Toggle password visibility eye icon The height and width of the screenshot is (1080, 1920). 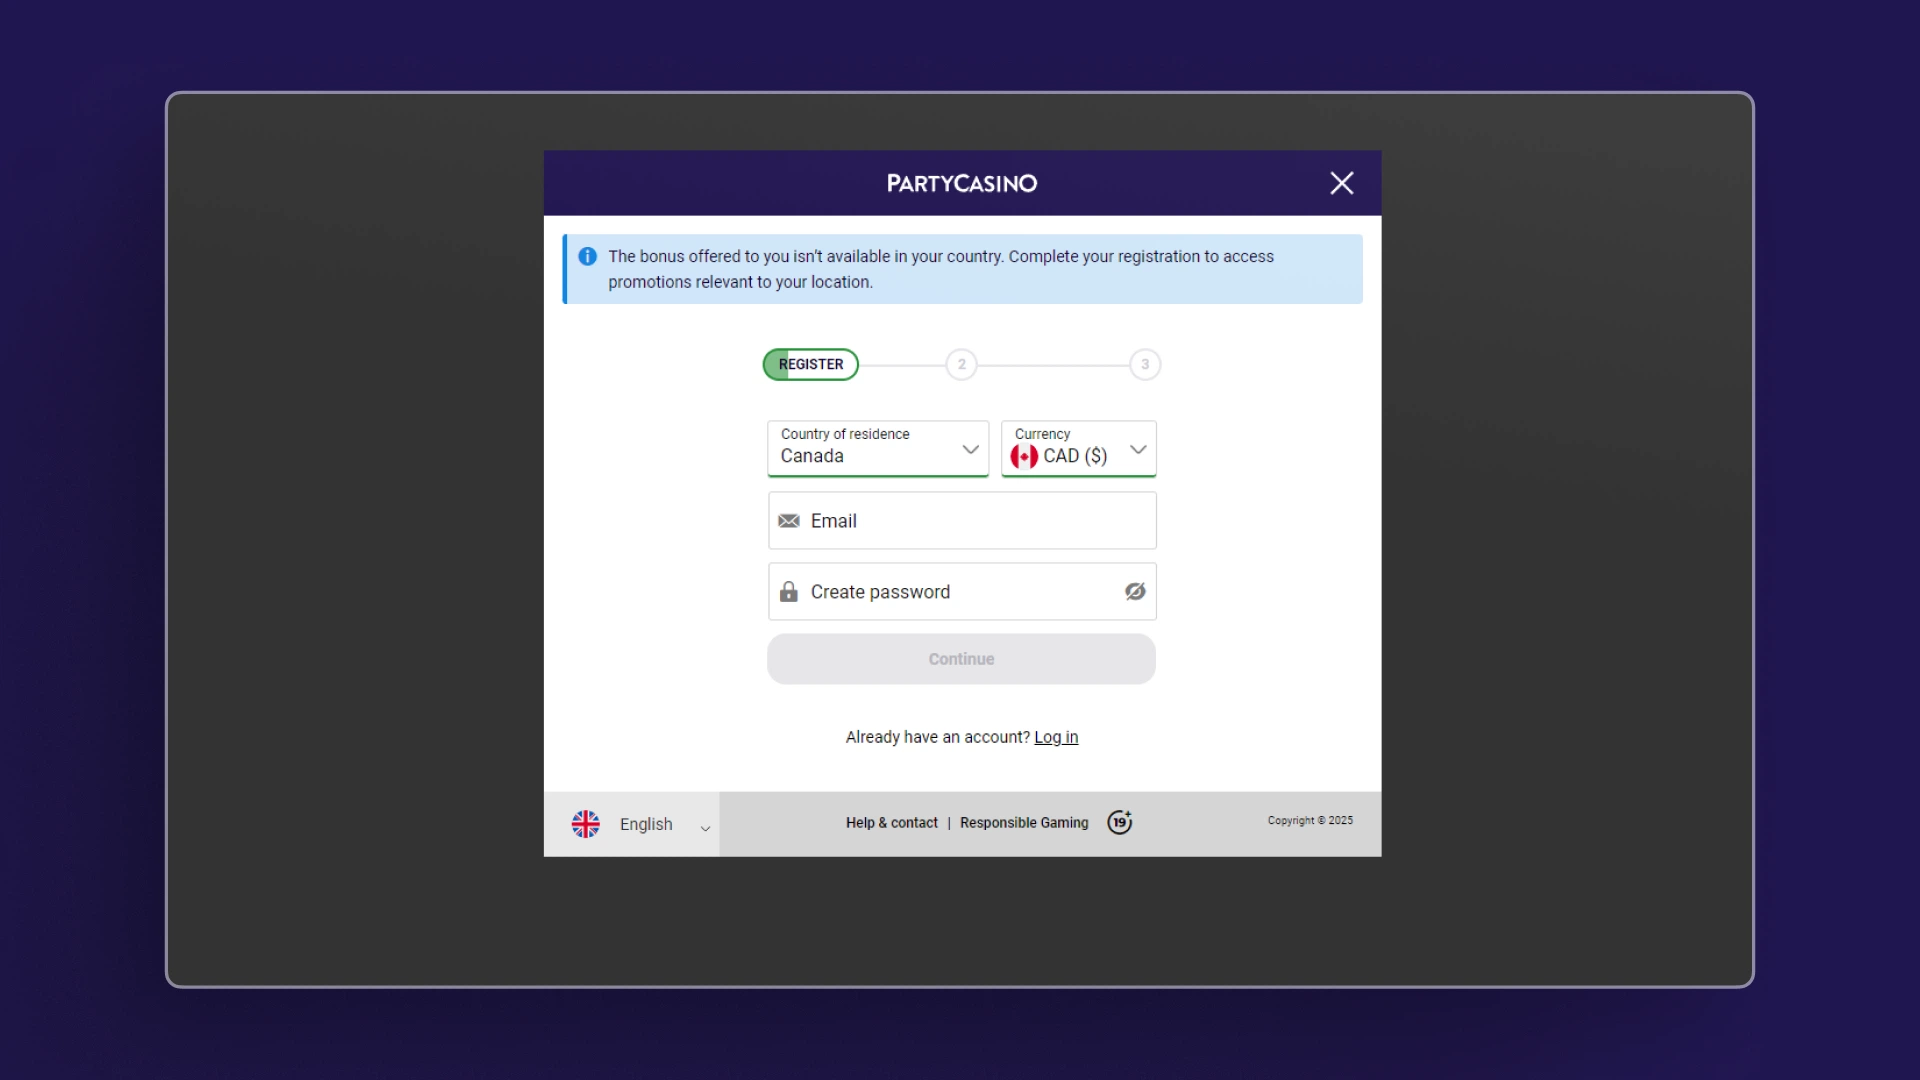coord(1135,591)
